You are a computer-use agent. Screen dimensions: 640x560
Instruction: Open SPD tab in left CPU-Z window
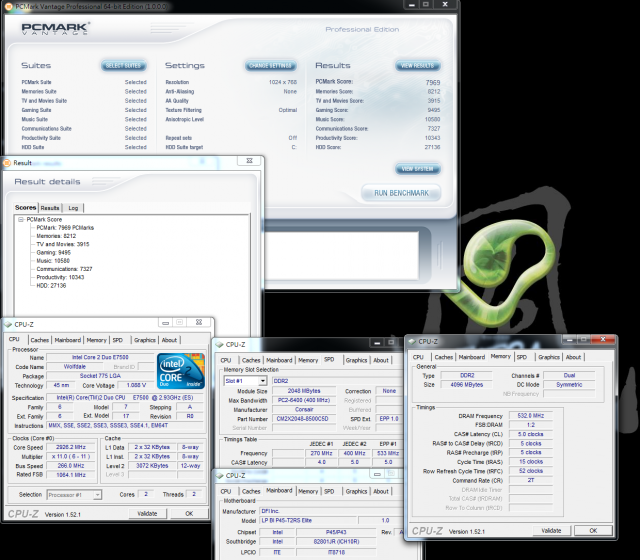pyautogui.click(x=118, y=340)
